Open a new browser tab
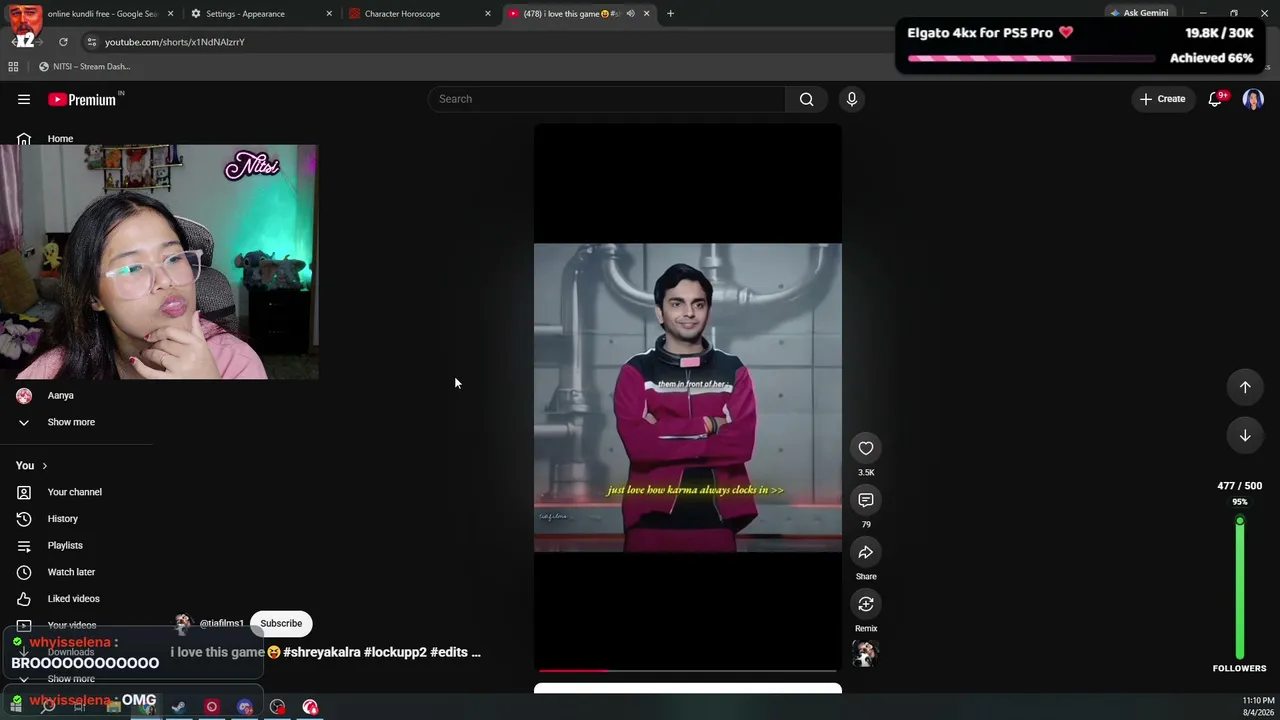Image resolution: width=1280 pixels, height=720 pixels. click(670, 14)
